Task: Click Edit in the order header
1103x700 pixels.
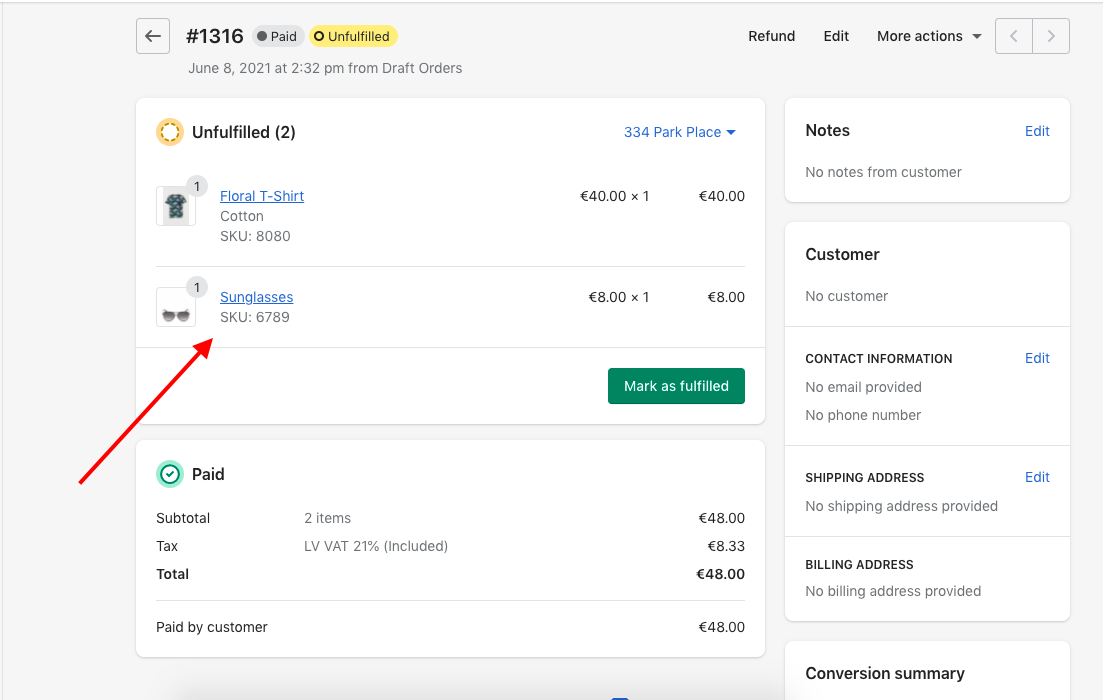Action: point(836,36)
